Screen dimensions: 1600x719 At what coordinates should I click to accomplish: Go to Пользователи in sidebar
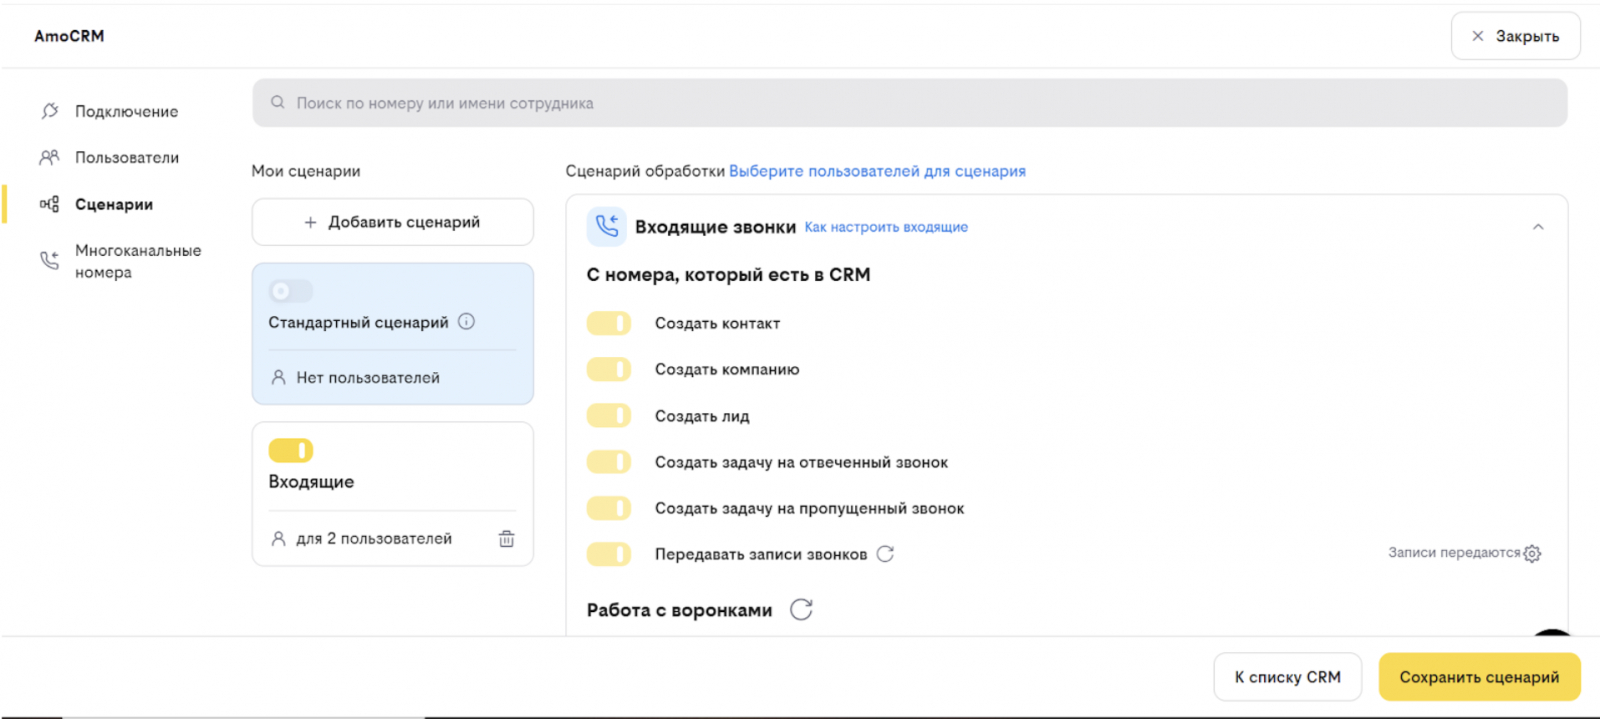[126, 158]
